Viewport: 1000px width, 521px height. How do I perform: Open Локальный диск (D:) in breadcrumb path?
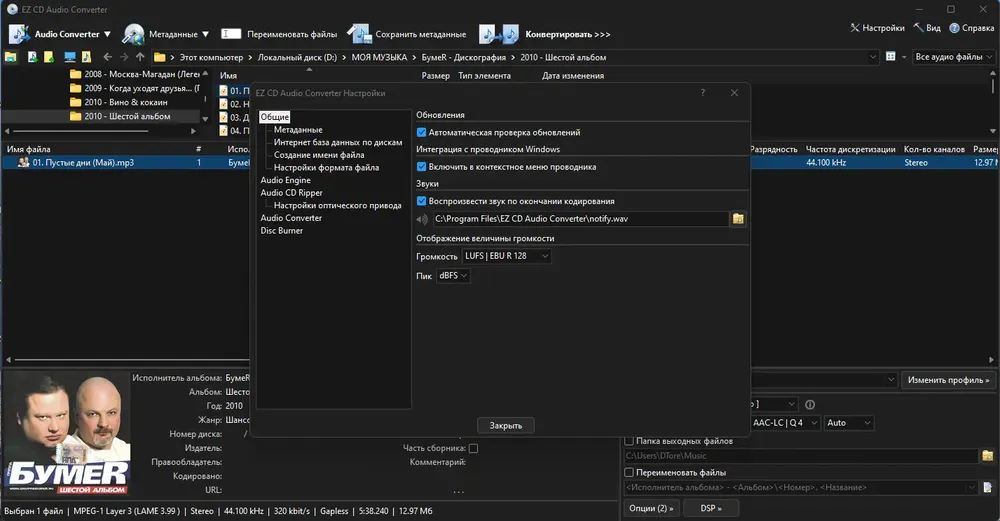point(297,57)
